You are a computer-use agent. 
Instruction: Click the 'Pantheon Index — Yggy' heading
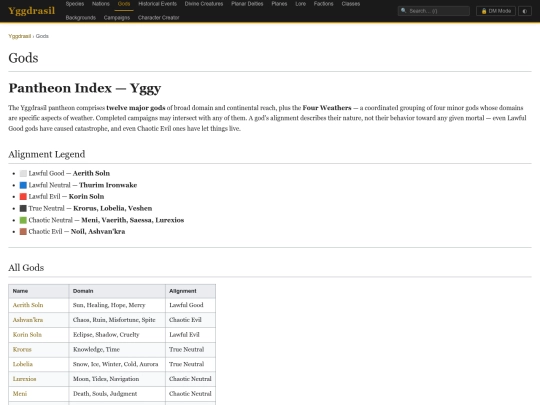(x=85, y=88)
